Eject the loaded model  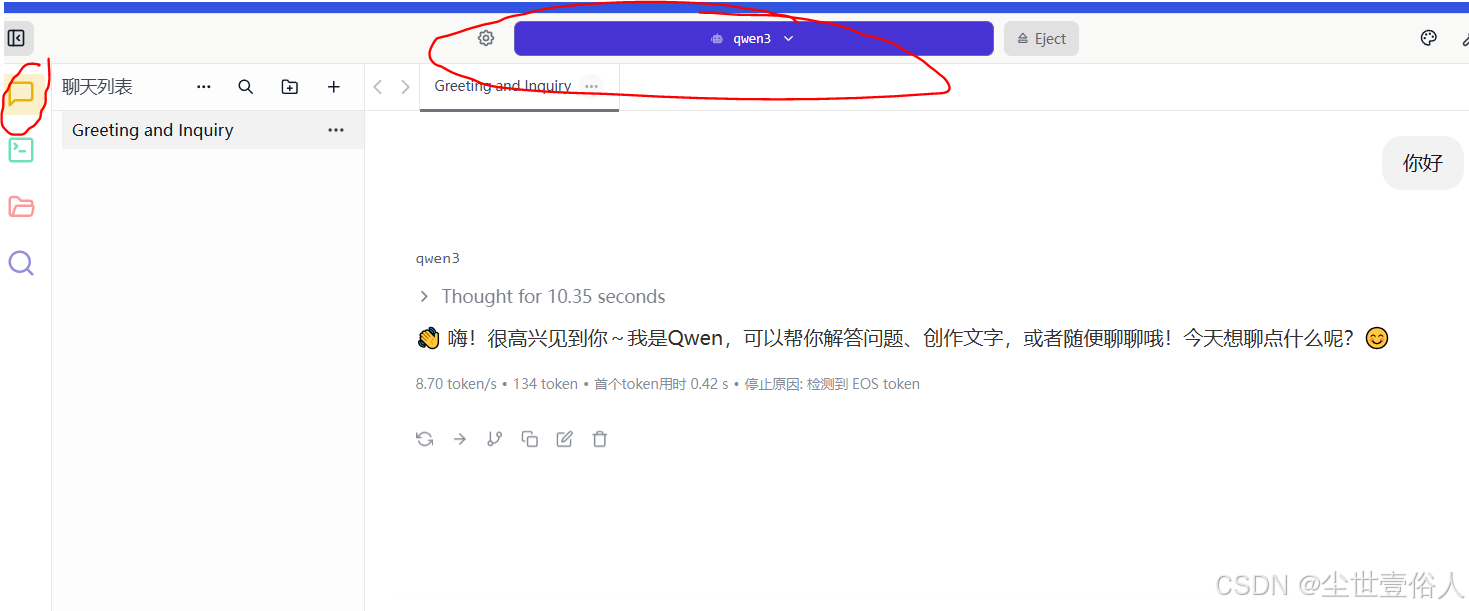click(x=1041, y=39)
